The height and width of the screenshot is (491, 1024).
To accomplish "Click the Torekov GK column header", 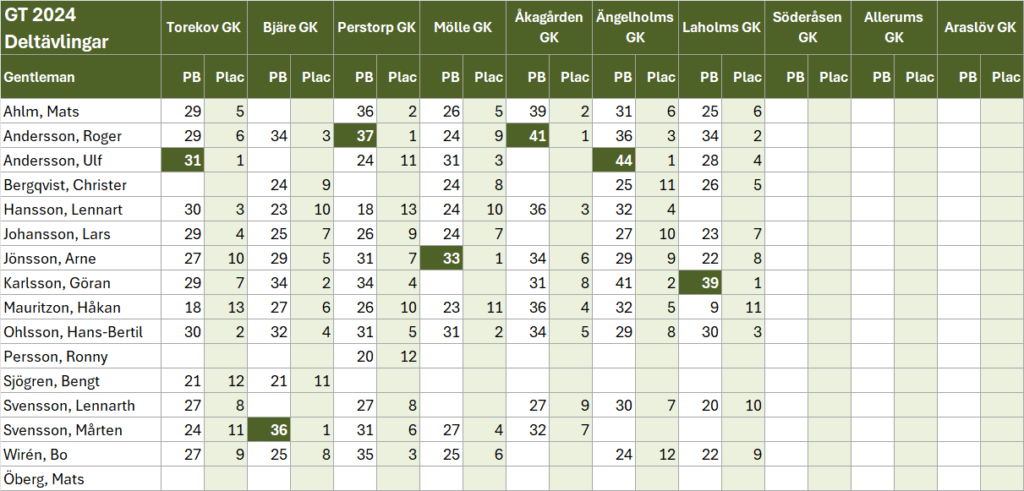I will (x=204, y=27).
